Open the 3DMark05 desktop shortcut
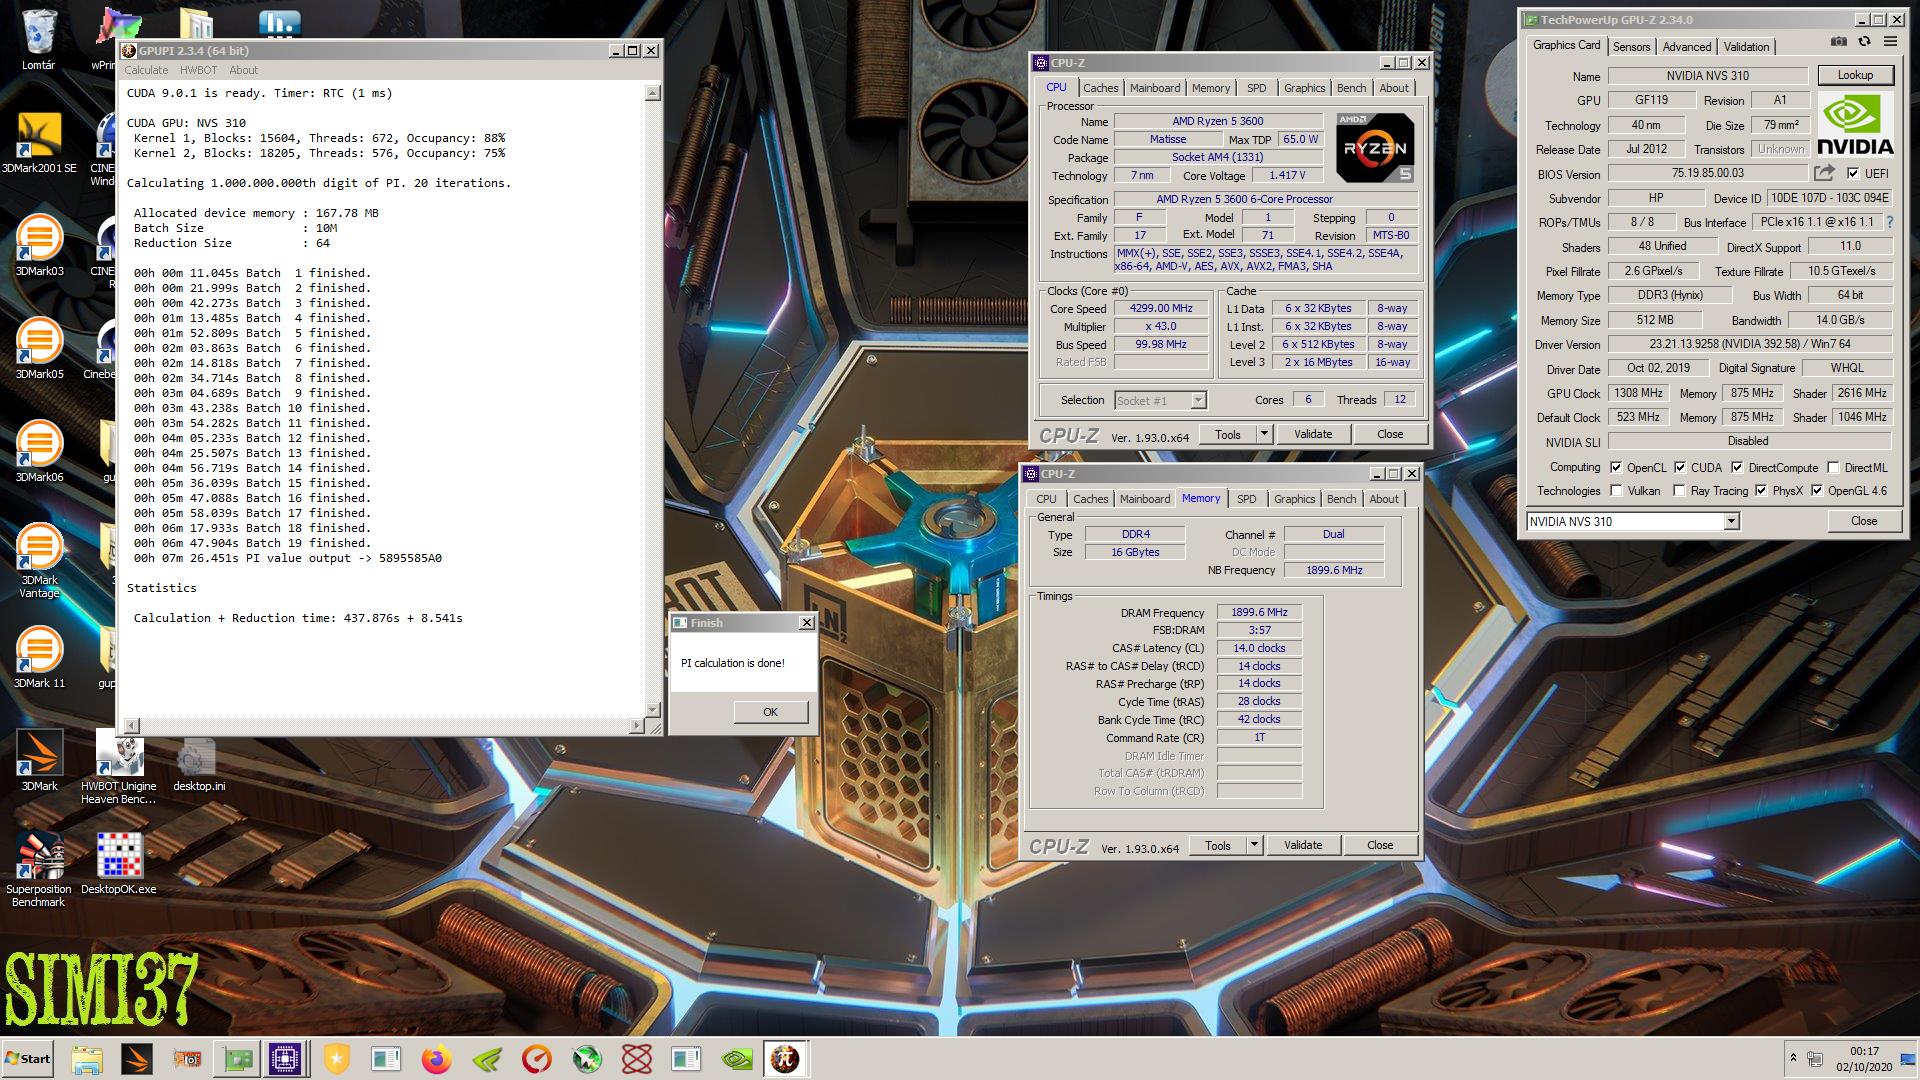1920x1080 pixels. [39, 349]
